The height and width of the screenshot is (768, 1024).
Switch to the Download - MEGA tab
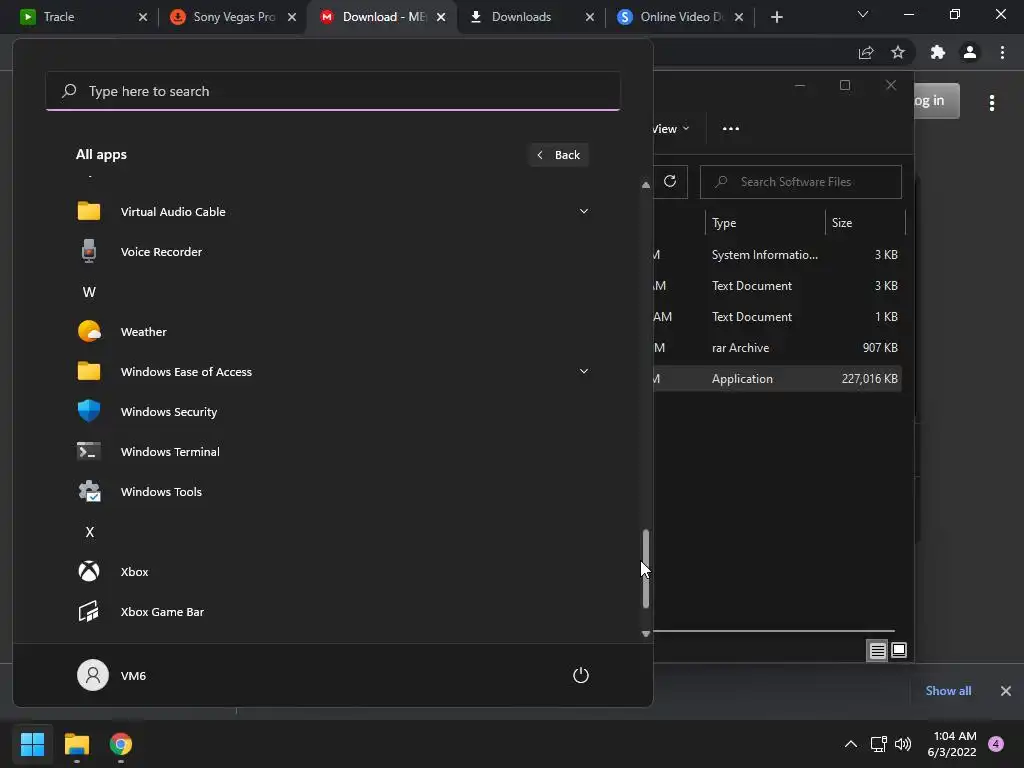pos(384,17)
